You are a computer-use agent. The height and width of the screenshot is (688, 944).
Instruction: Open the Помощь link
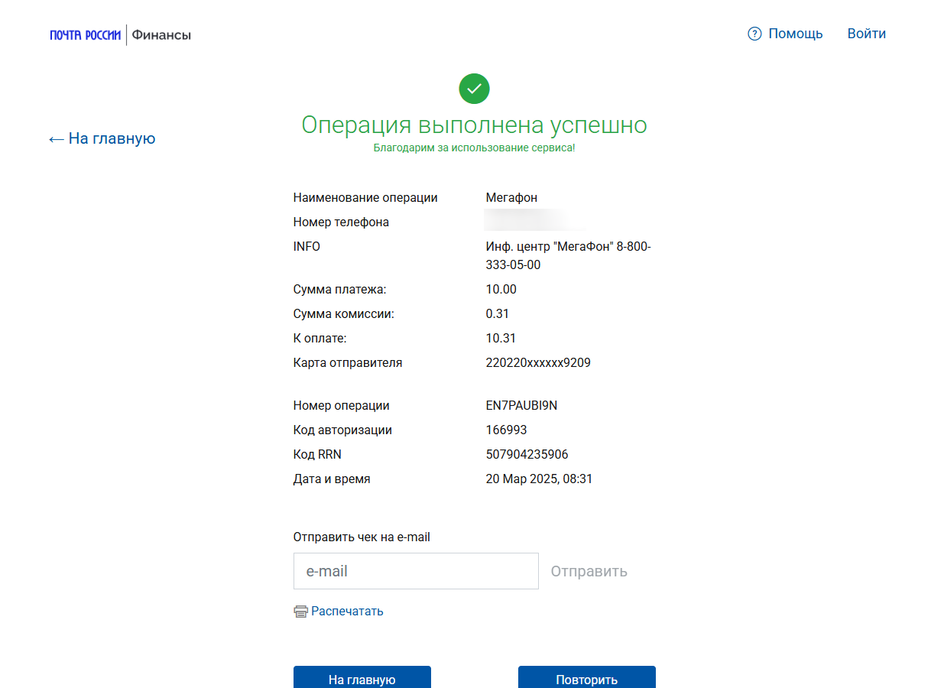(795, 34)
